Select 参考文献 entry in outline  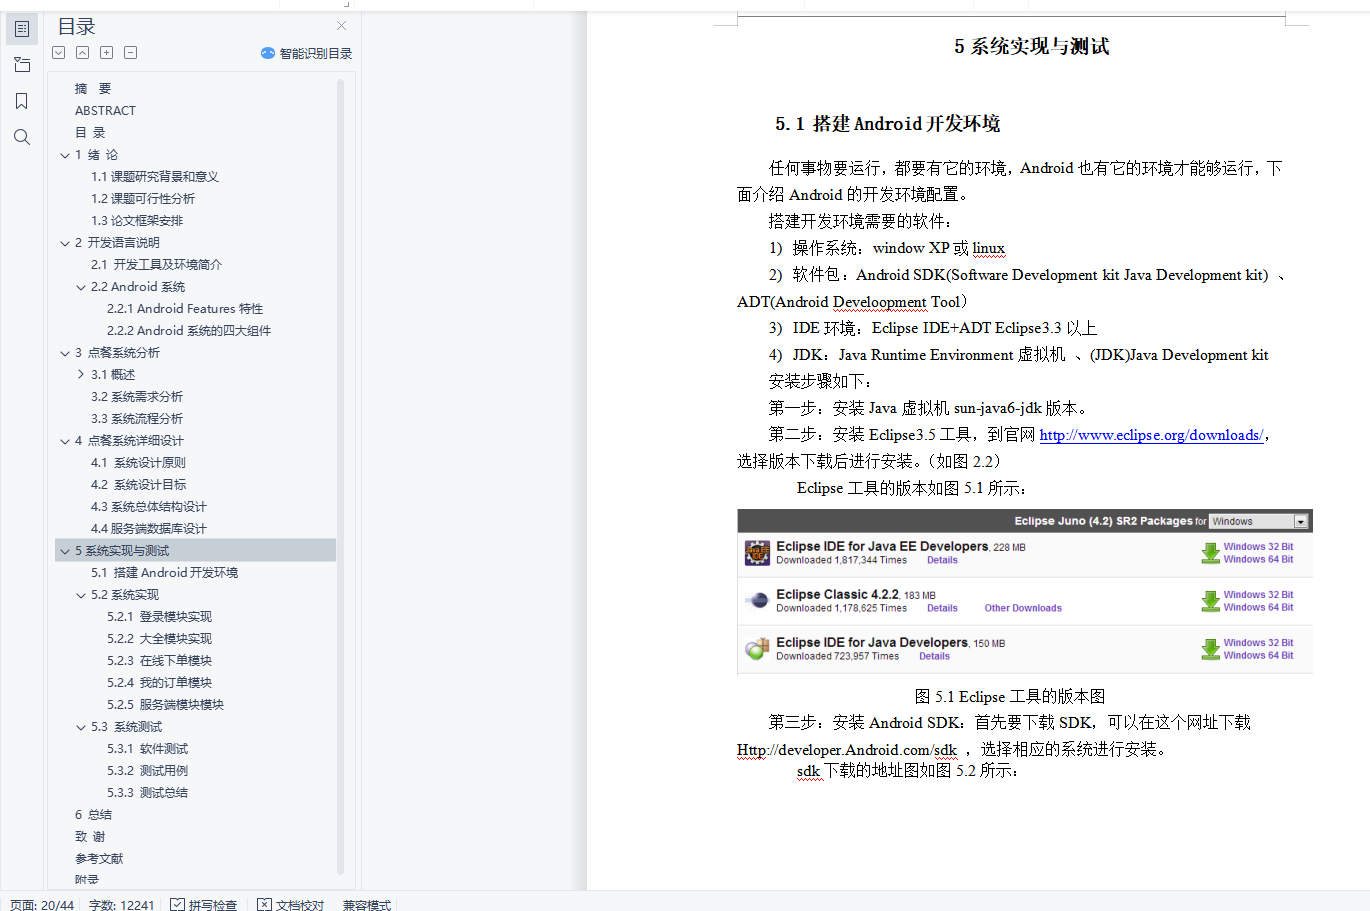(99, 859)
